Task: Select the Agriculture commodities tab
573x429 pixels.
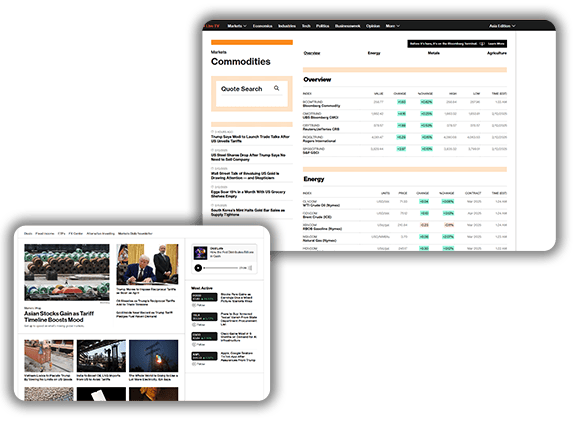Action: coord(497,53)
